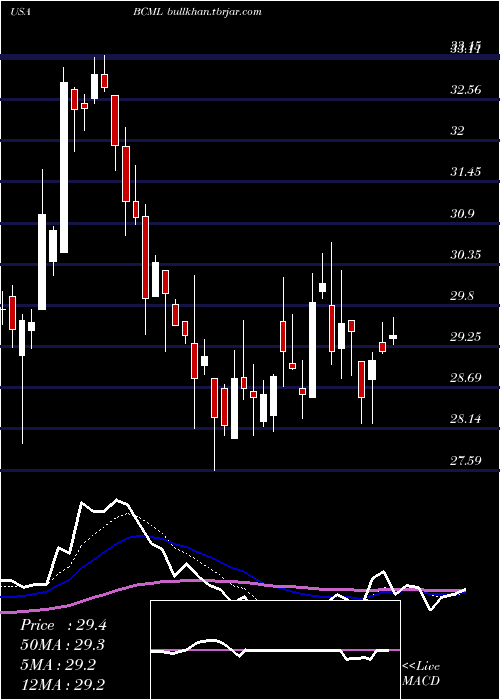500x700 pixels.
Task: Click the 29.8 price level label
Action: [462, 296]
